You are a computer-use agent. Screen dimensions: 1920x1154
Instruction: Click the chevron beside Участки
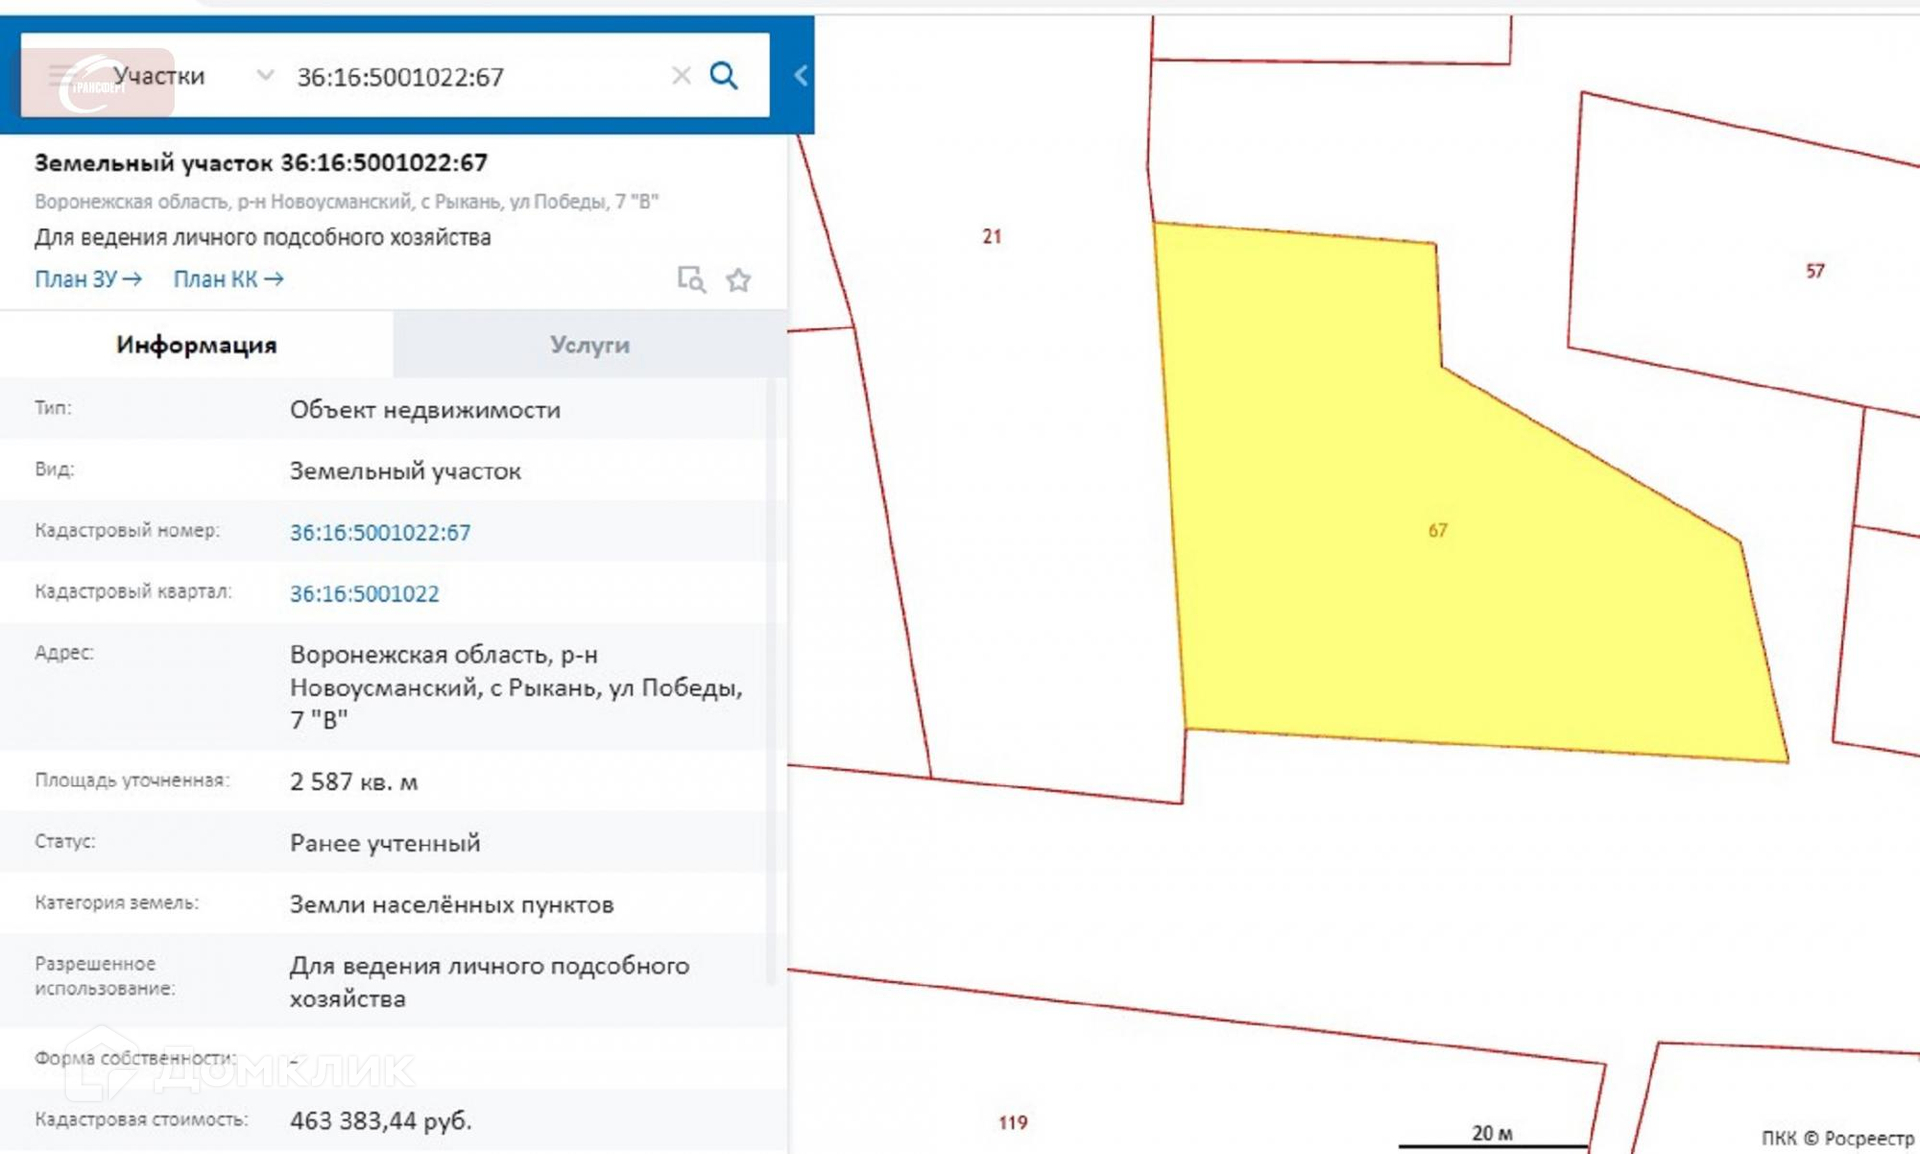[x=265, y=76]
